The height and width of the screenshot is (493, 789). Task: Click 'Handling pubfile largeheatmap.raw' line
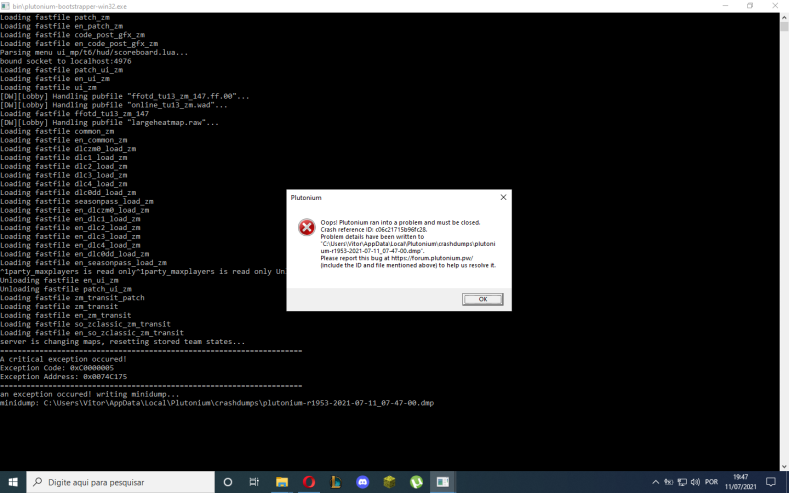pyautogui.click(x=109, y=122)
